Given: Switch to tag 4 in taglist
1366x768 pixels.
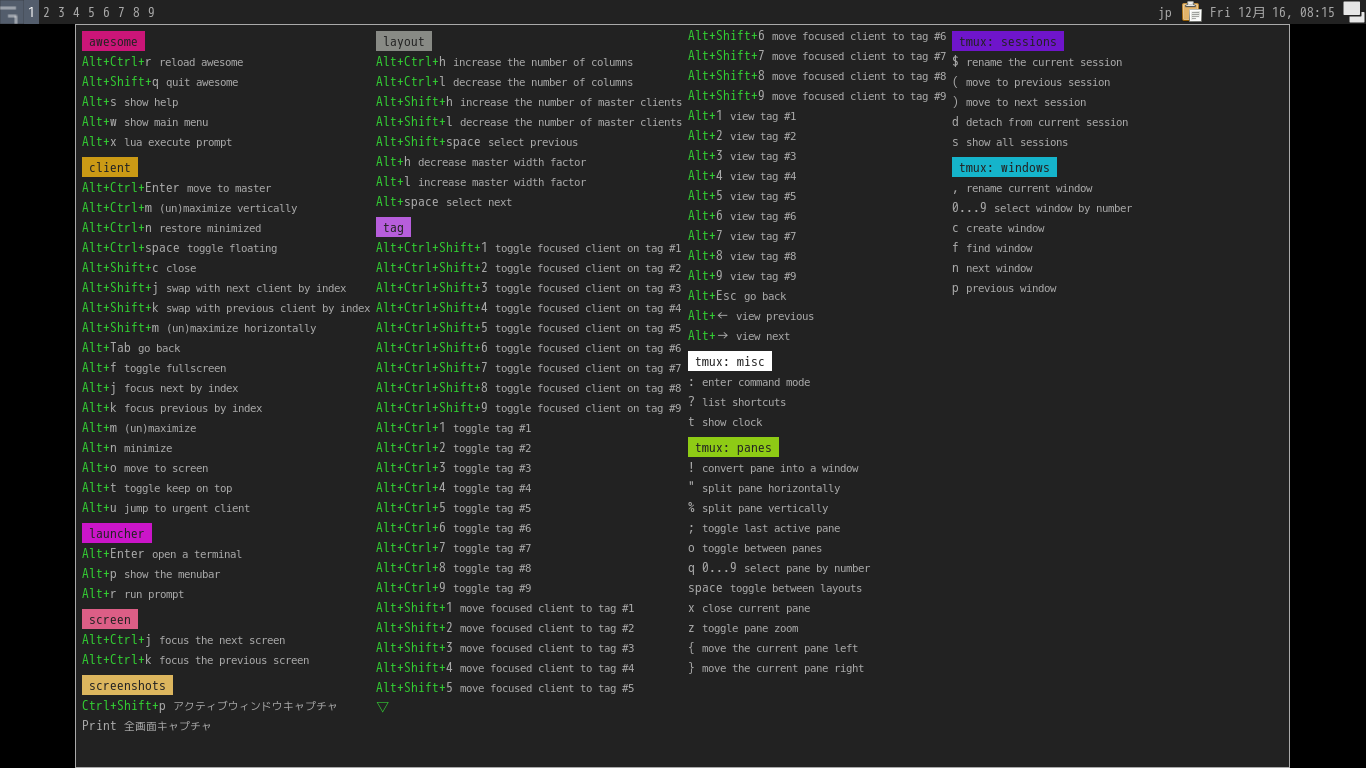Looking at the screenshot, I should click(x=76, y=12).
